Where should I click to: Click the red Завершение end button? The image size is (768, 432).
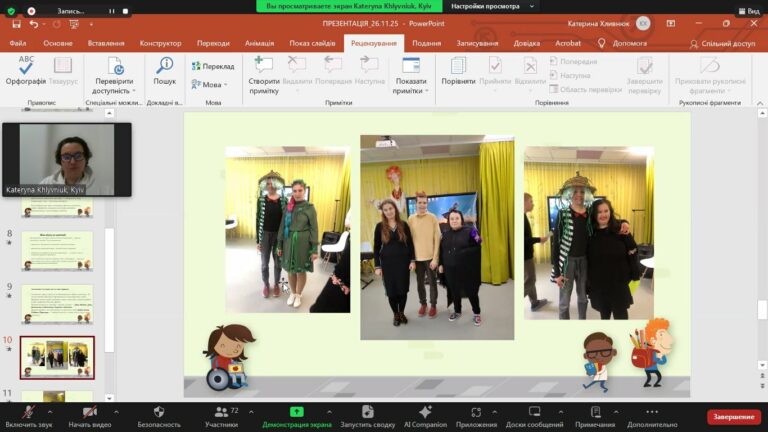point(734,416)
